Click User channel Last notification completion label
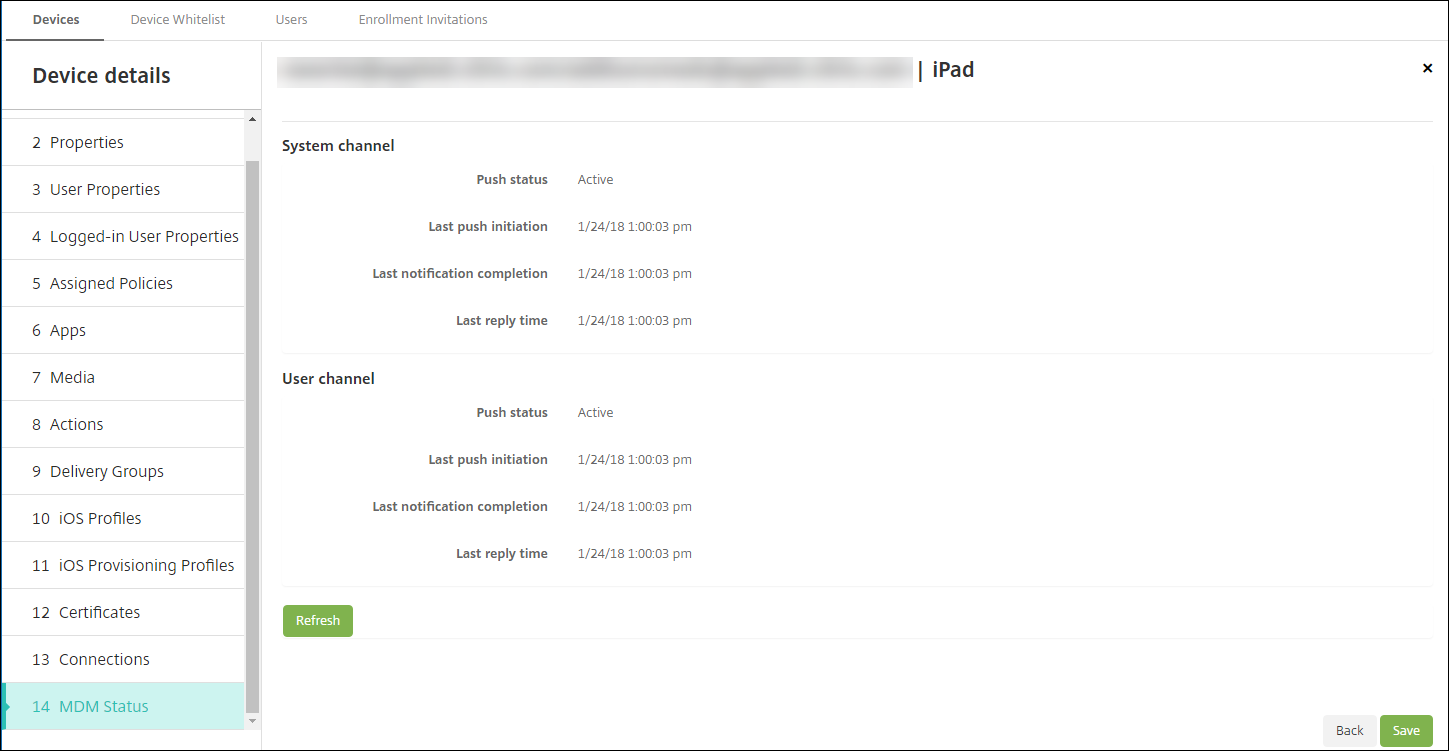The width and height of the screenshot is (1449, 751). pos(460,507)
